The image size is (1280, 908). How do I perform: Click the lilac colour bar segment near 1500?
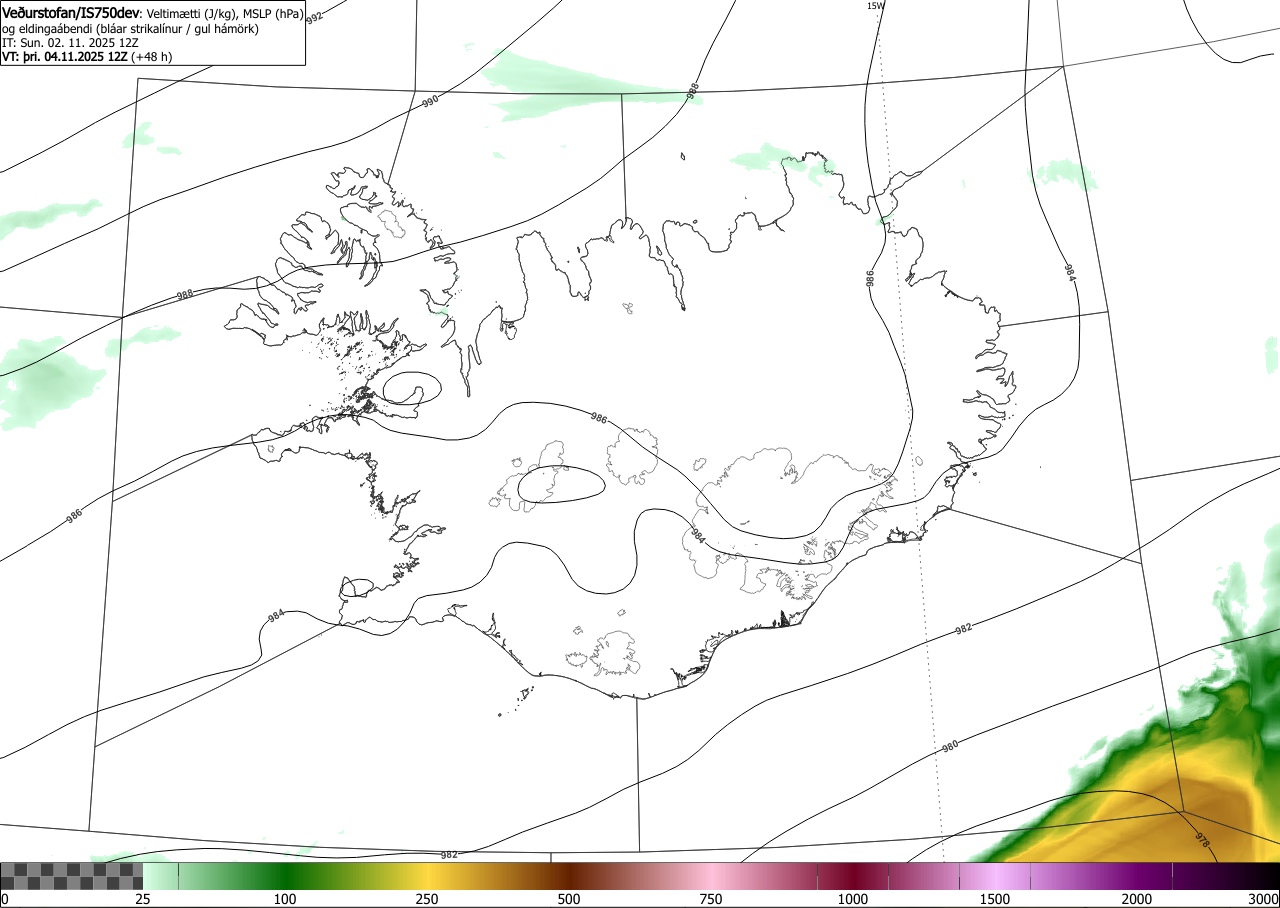pyautogui.click(x=995, y=876)
